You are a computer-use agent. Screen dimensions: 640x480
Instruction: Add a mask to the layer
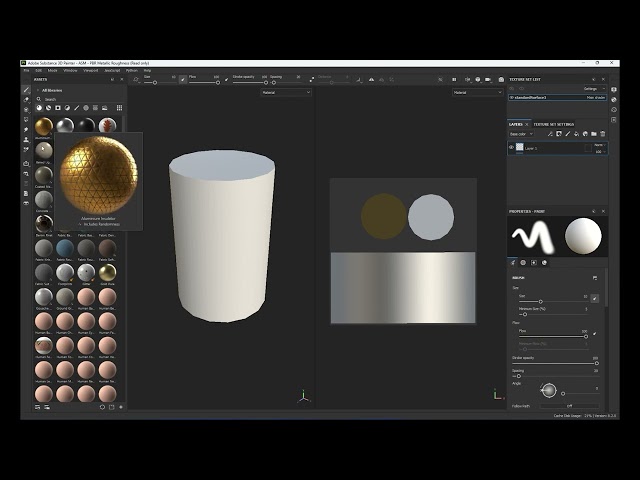pyautogui.click(x=559, y=134)
